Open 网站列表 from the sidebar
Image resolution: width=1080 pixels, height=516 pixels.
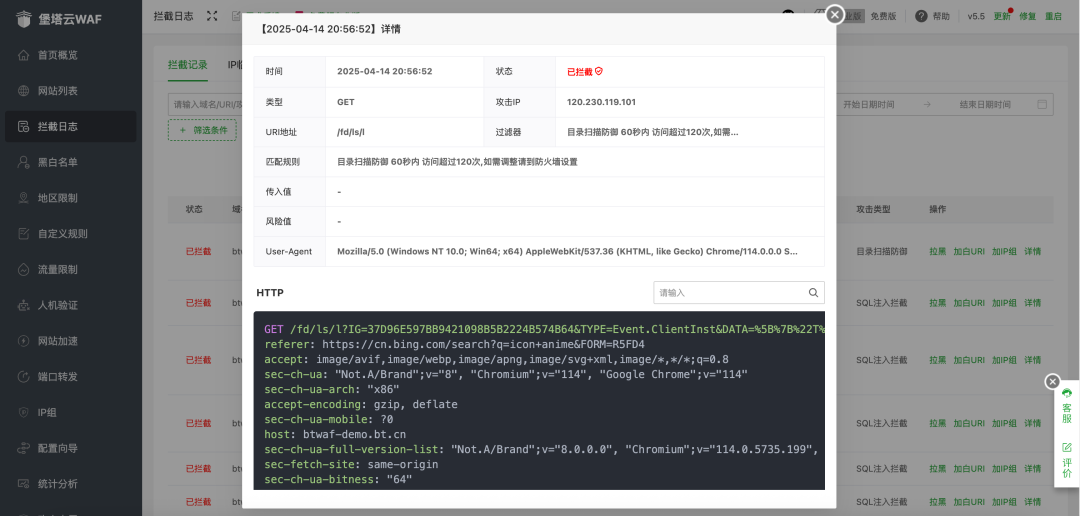pos(57,91)
